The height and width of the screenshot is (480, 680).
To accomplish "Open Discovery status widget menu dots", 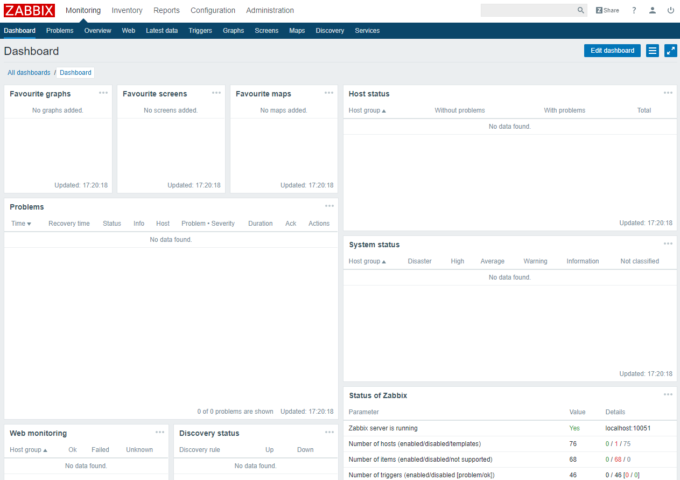I will coord(329,432).
